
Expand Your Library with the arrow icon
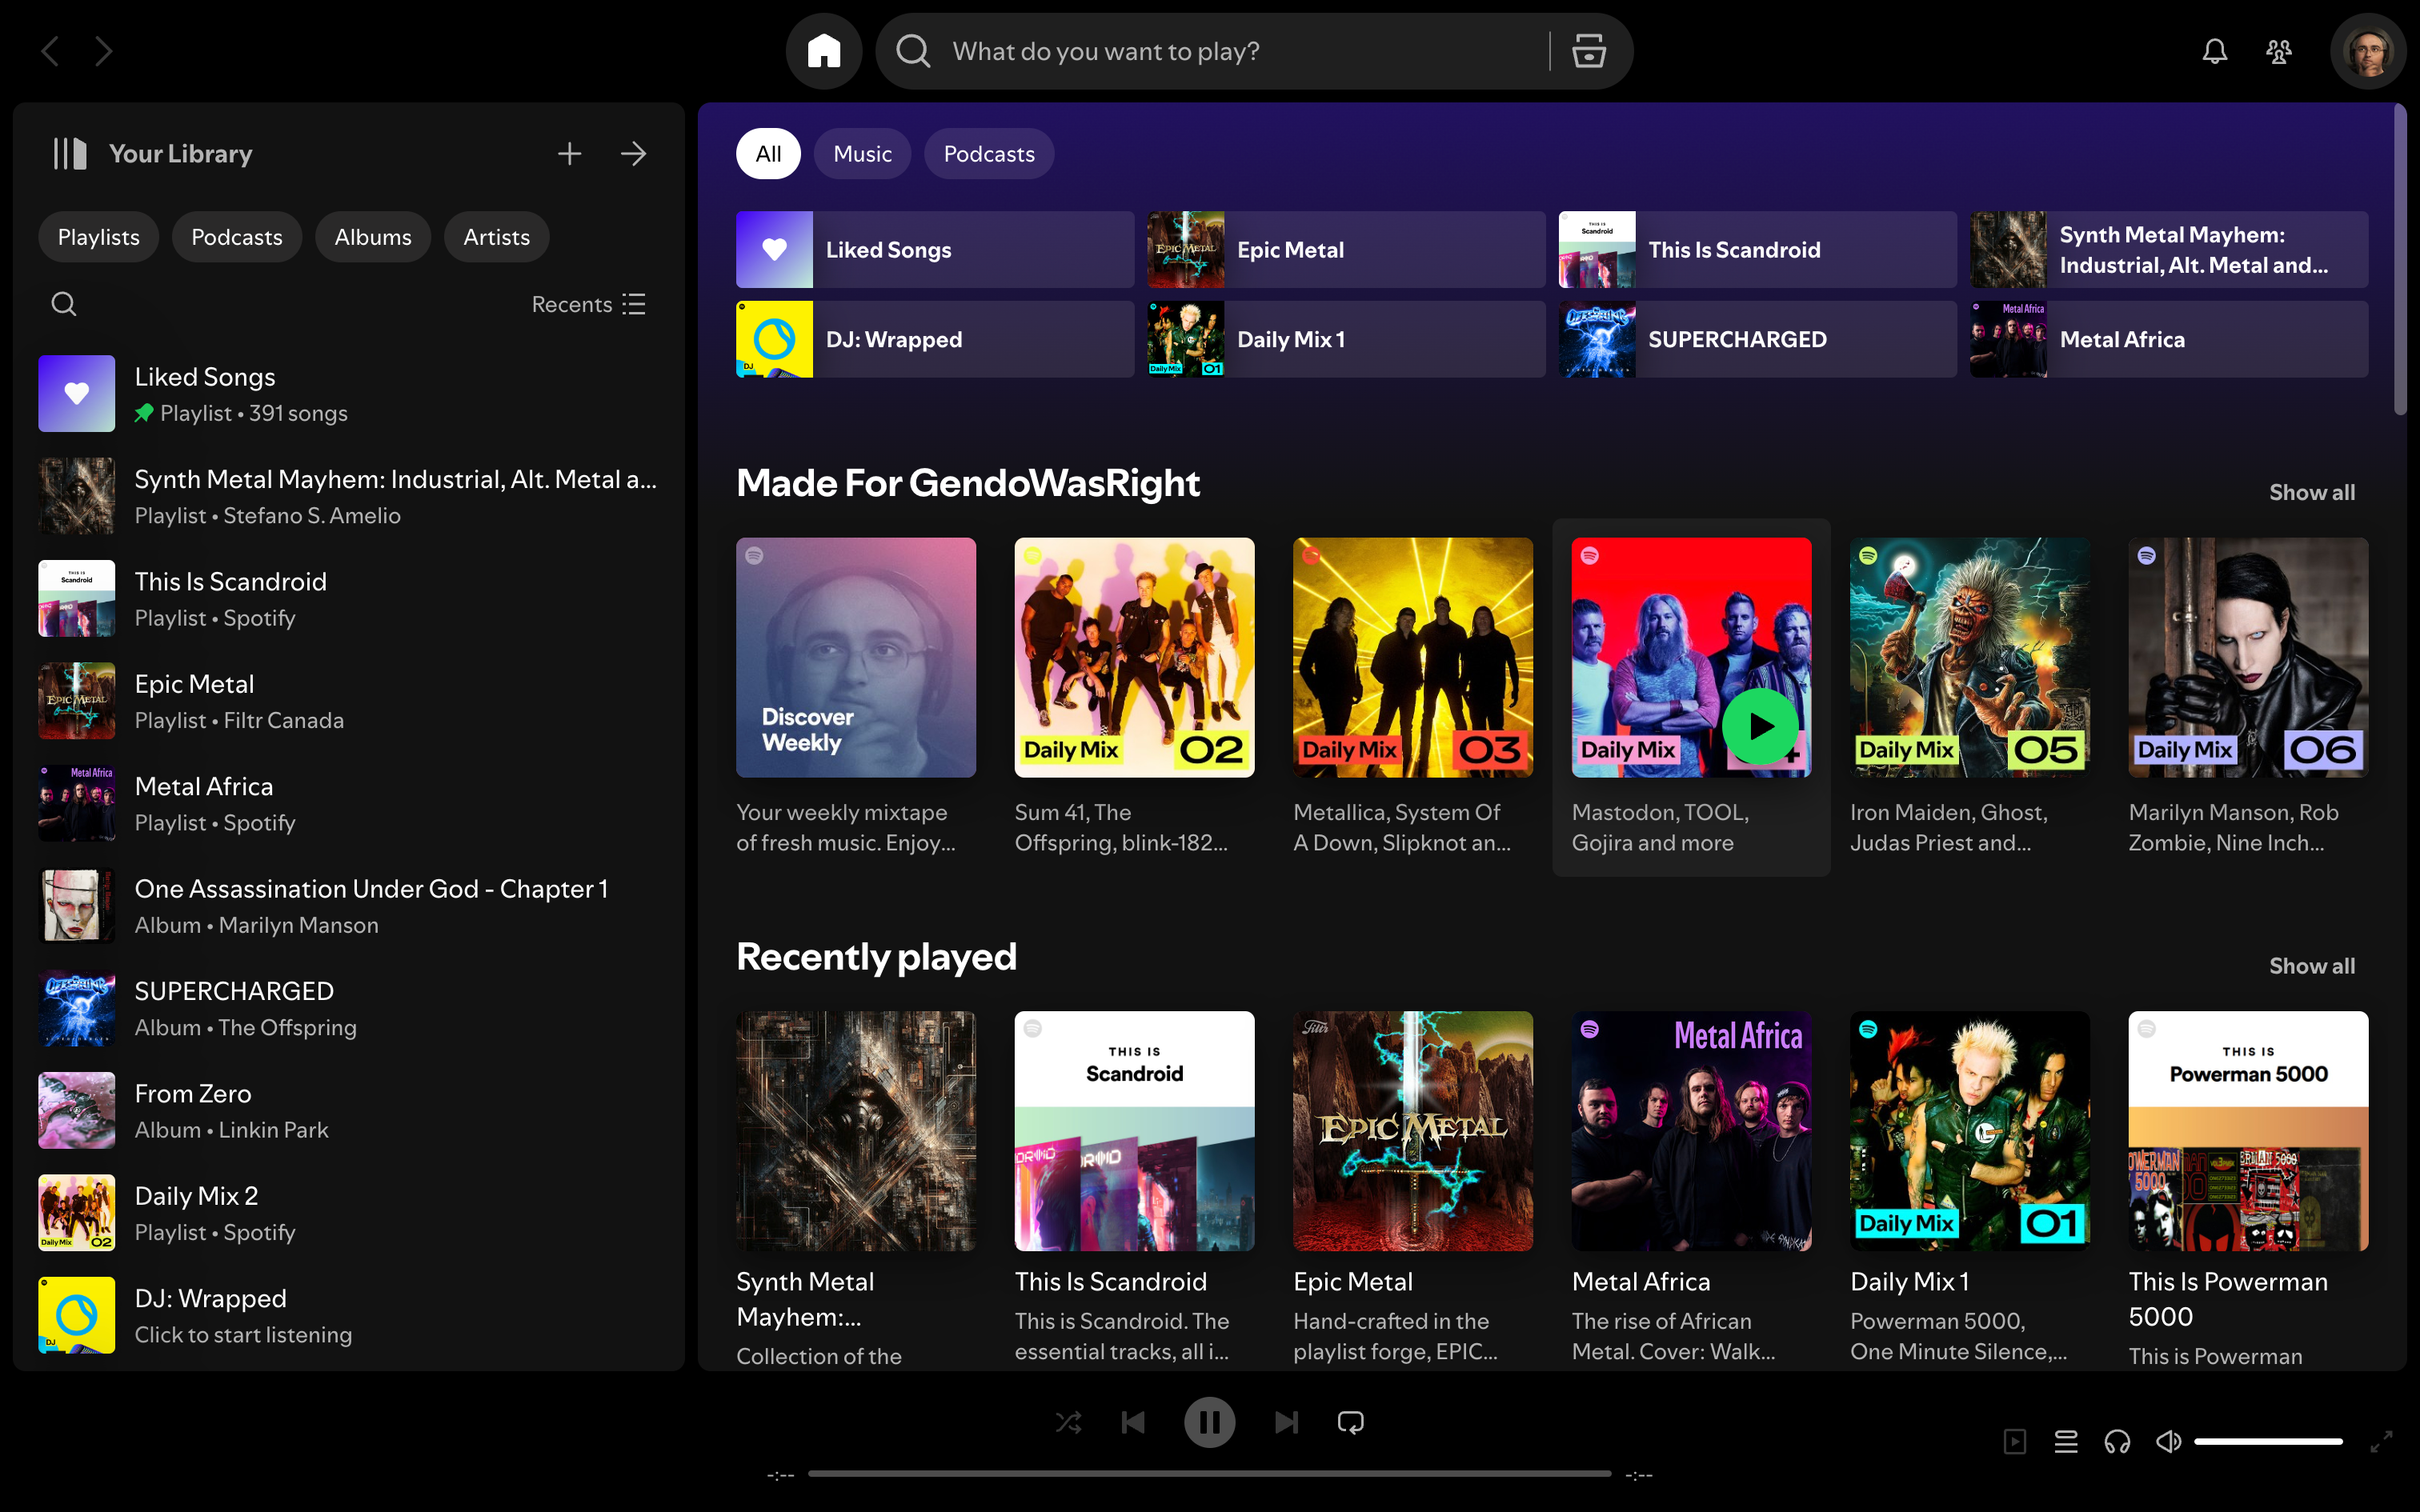[x=633, y=154]
